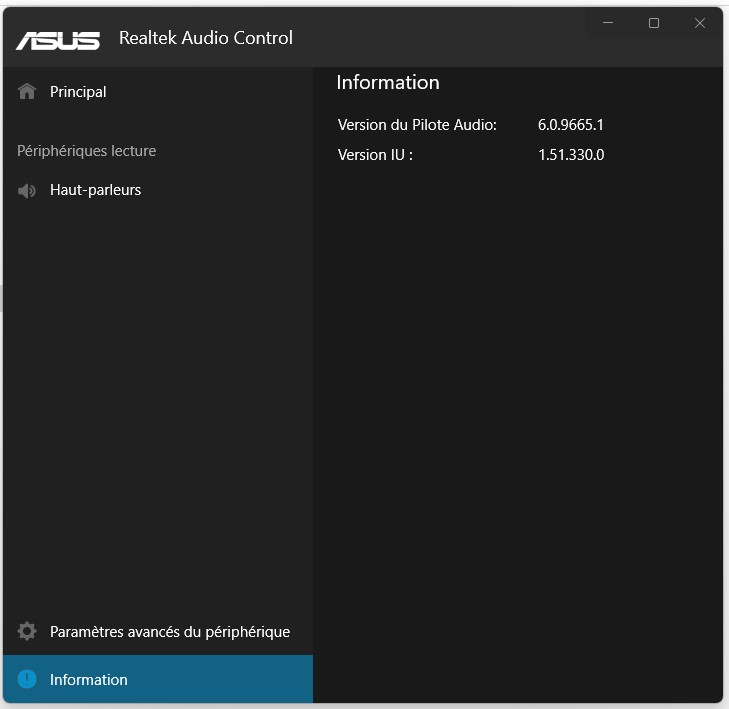Click the Version du Pilote Audio label
The image size is (729, 709).
click(x=417, y=125)
